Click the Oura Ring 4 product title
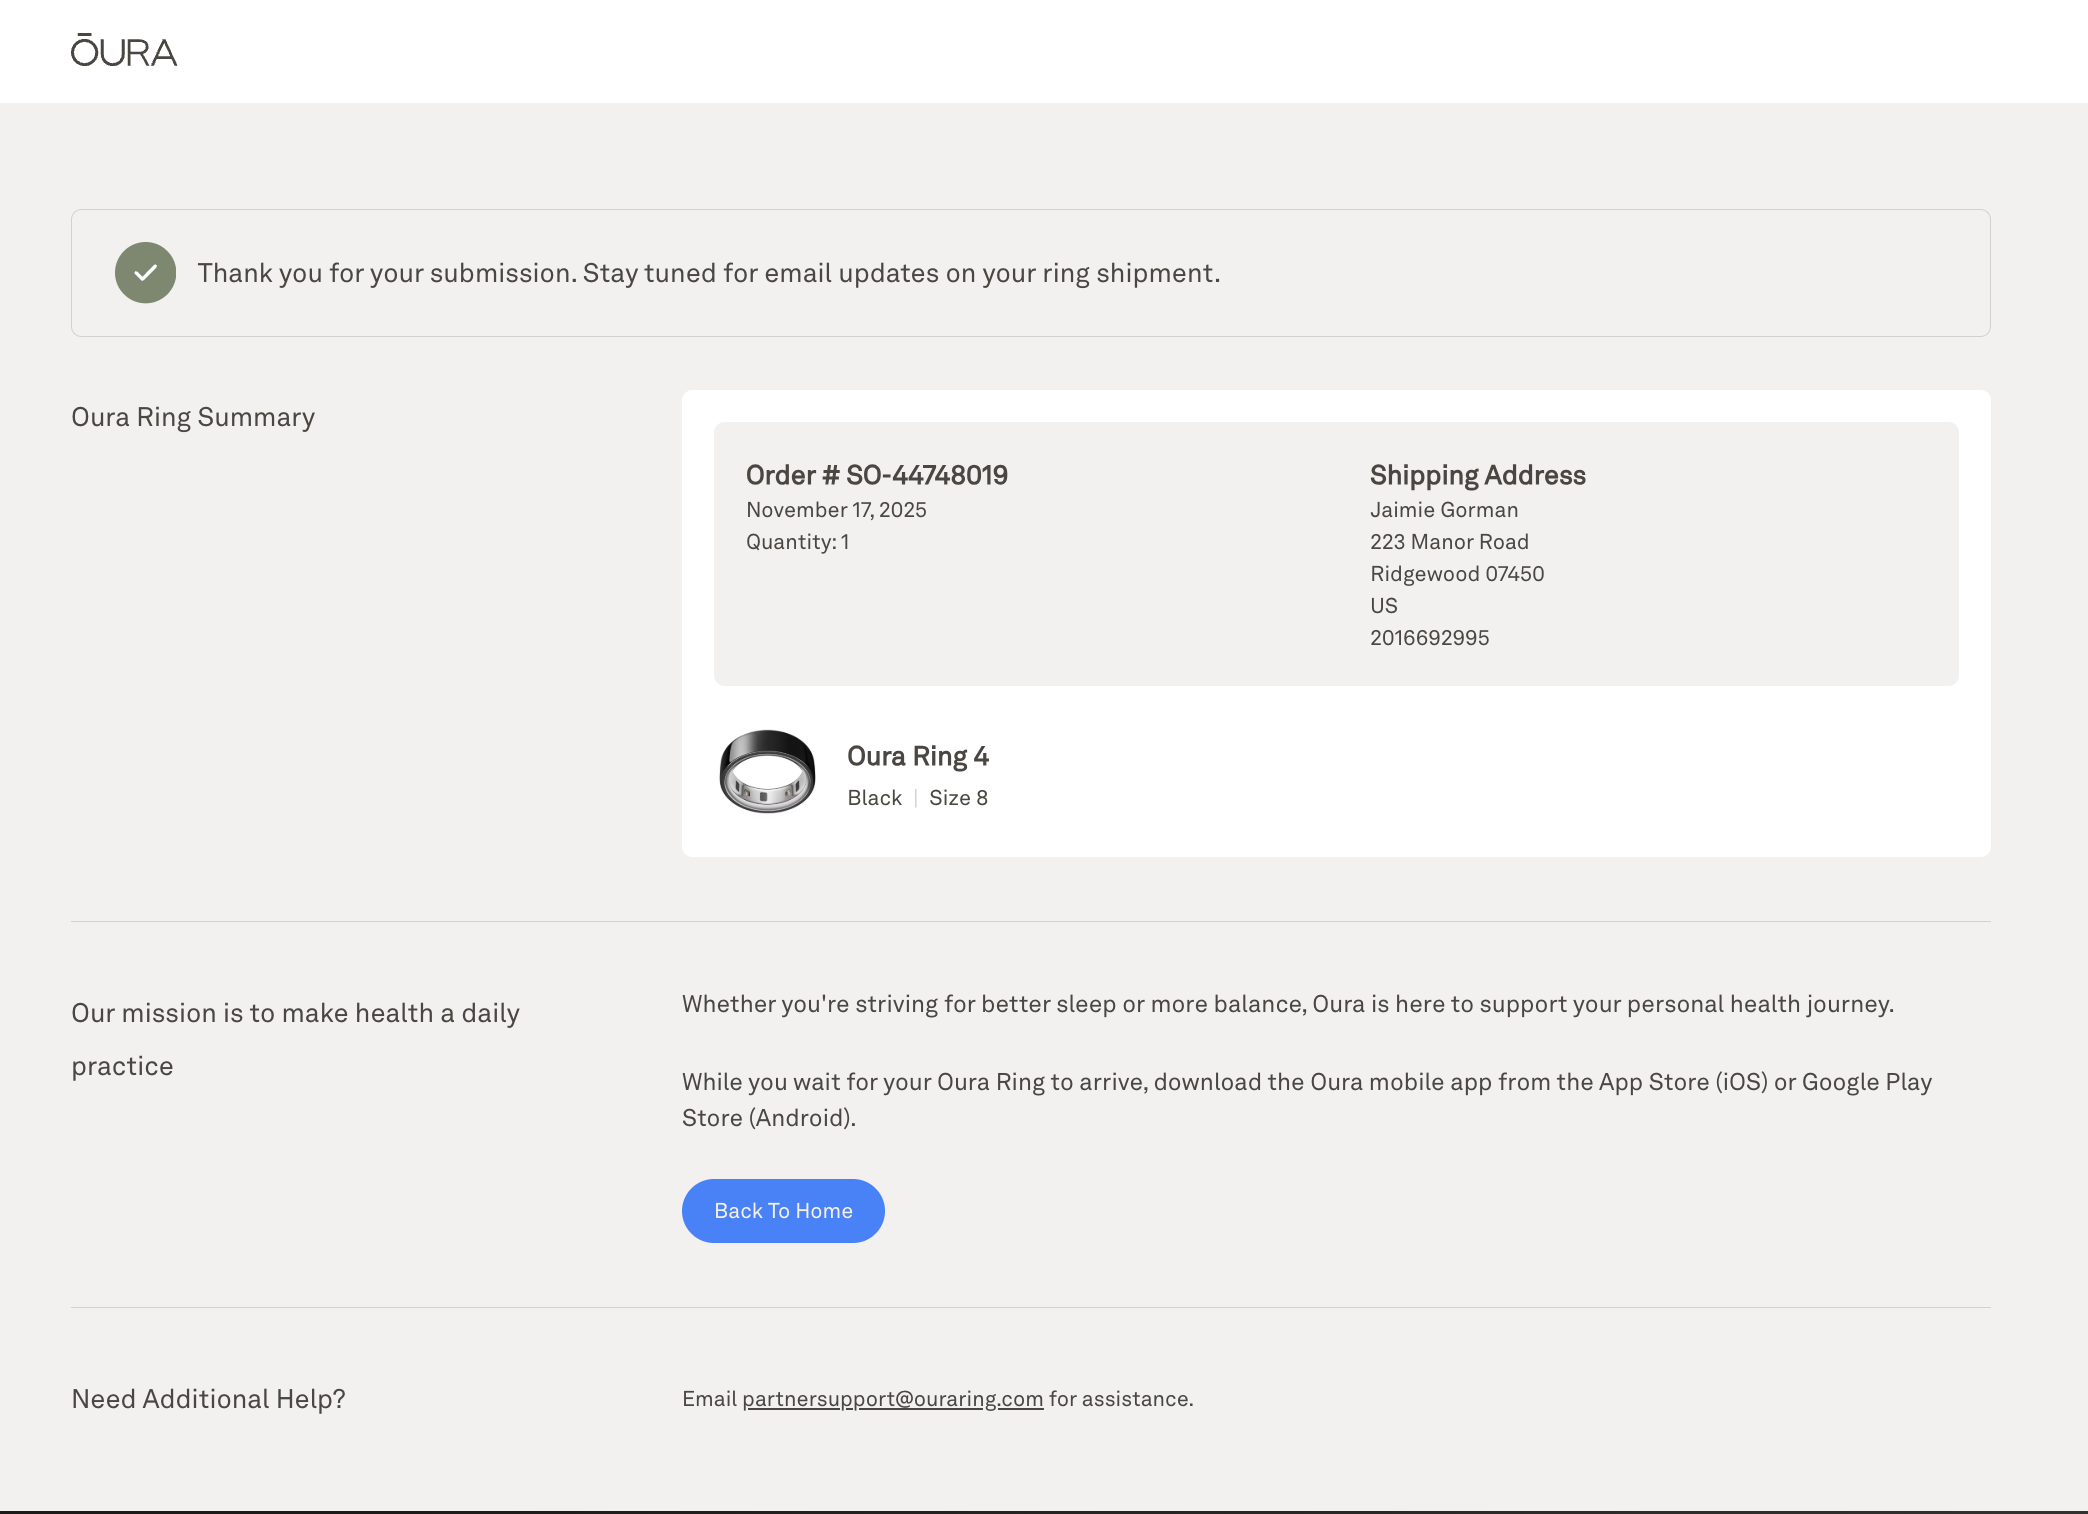 click(918, 756)
